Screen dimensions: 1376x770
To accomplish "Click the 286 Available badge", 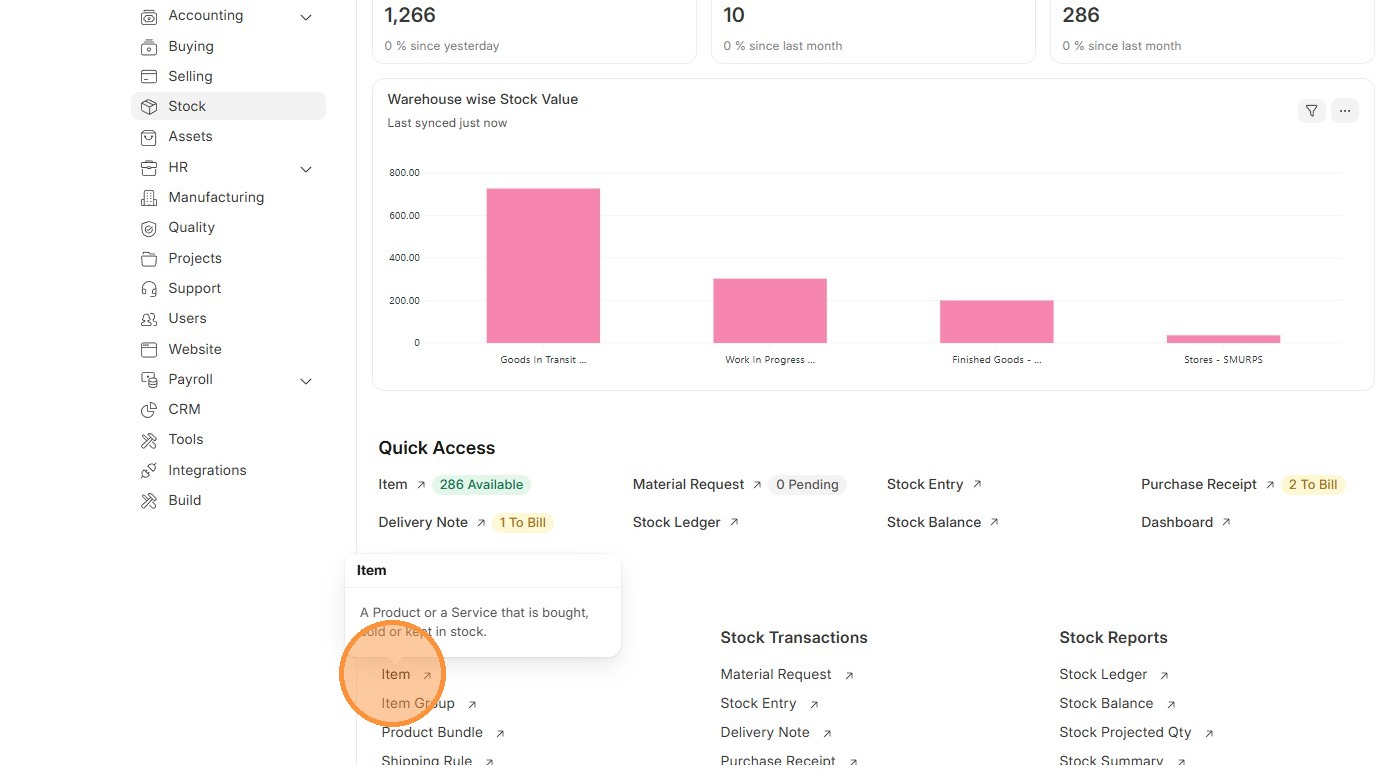I will pos(481,485).
